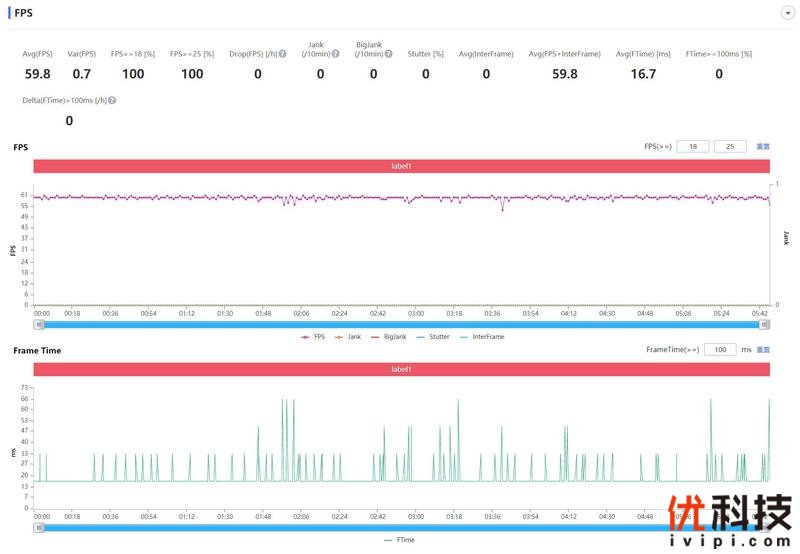Click the FPS chart reset link
The height and width of the screenshot is (554, 800).
point(763,146)
